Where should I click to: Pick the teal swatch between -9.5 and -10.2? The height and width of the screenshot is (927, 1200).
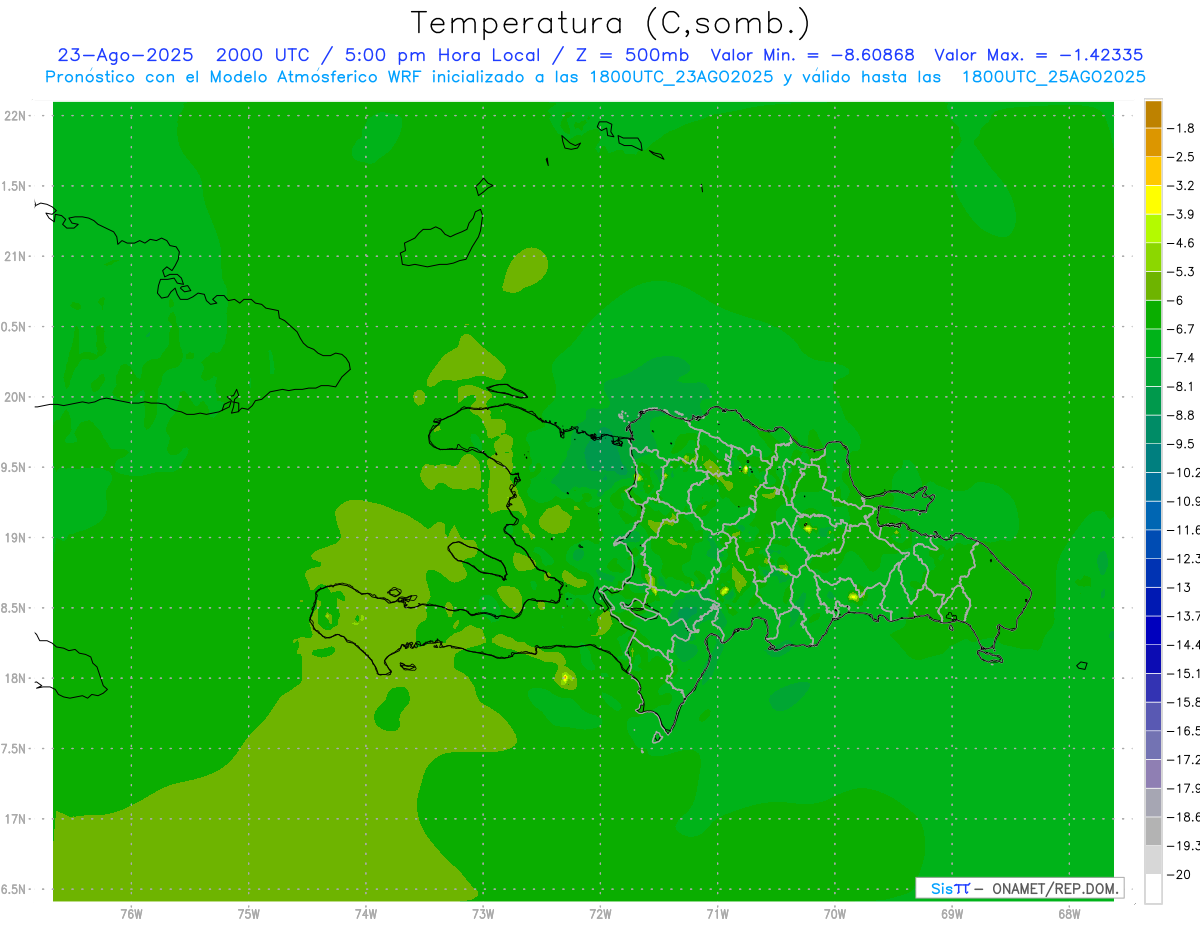(1153, 458)
